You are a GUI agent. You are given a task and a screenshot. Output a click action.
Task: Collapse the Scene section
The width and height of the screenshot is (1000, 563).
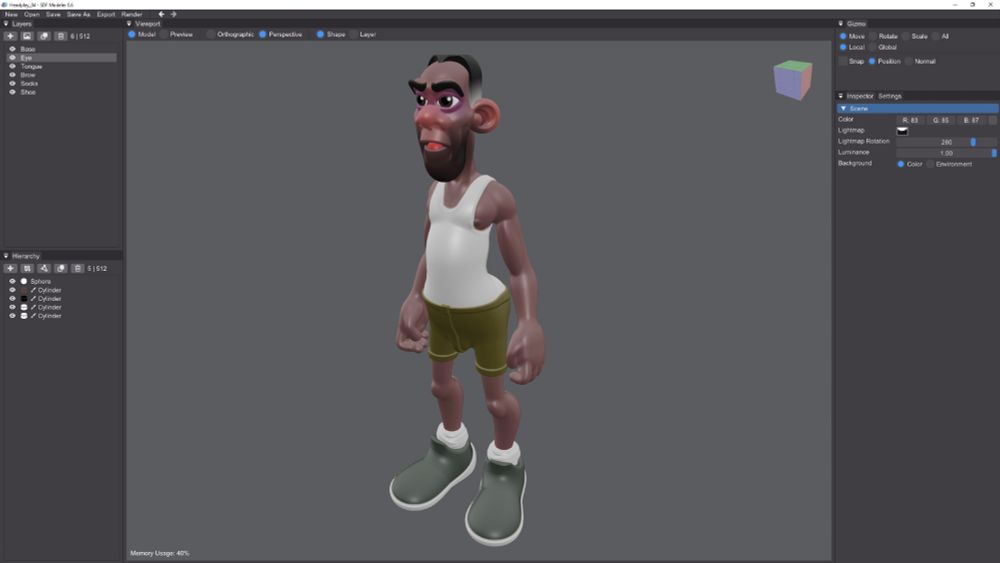click(x=843, y=108)
